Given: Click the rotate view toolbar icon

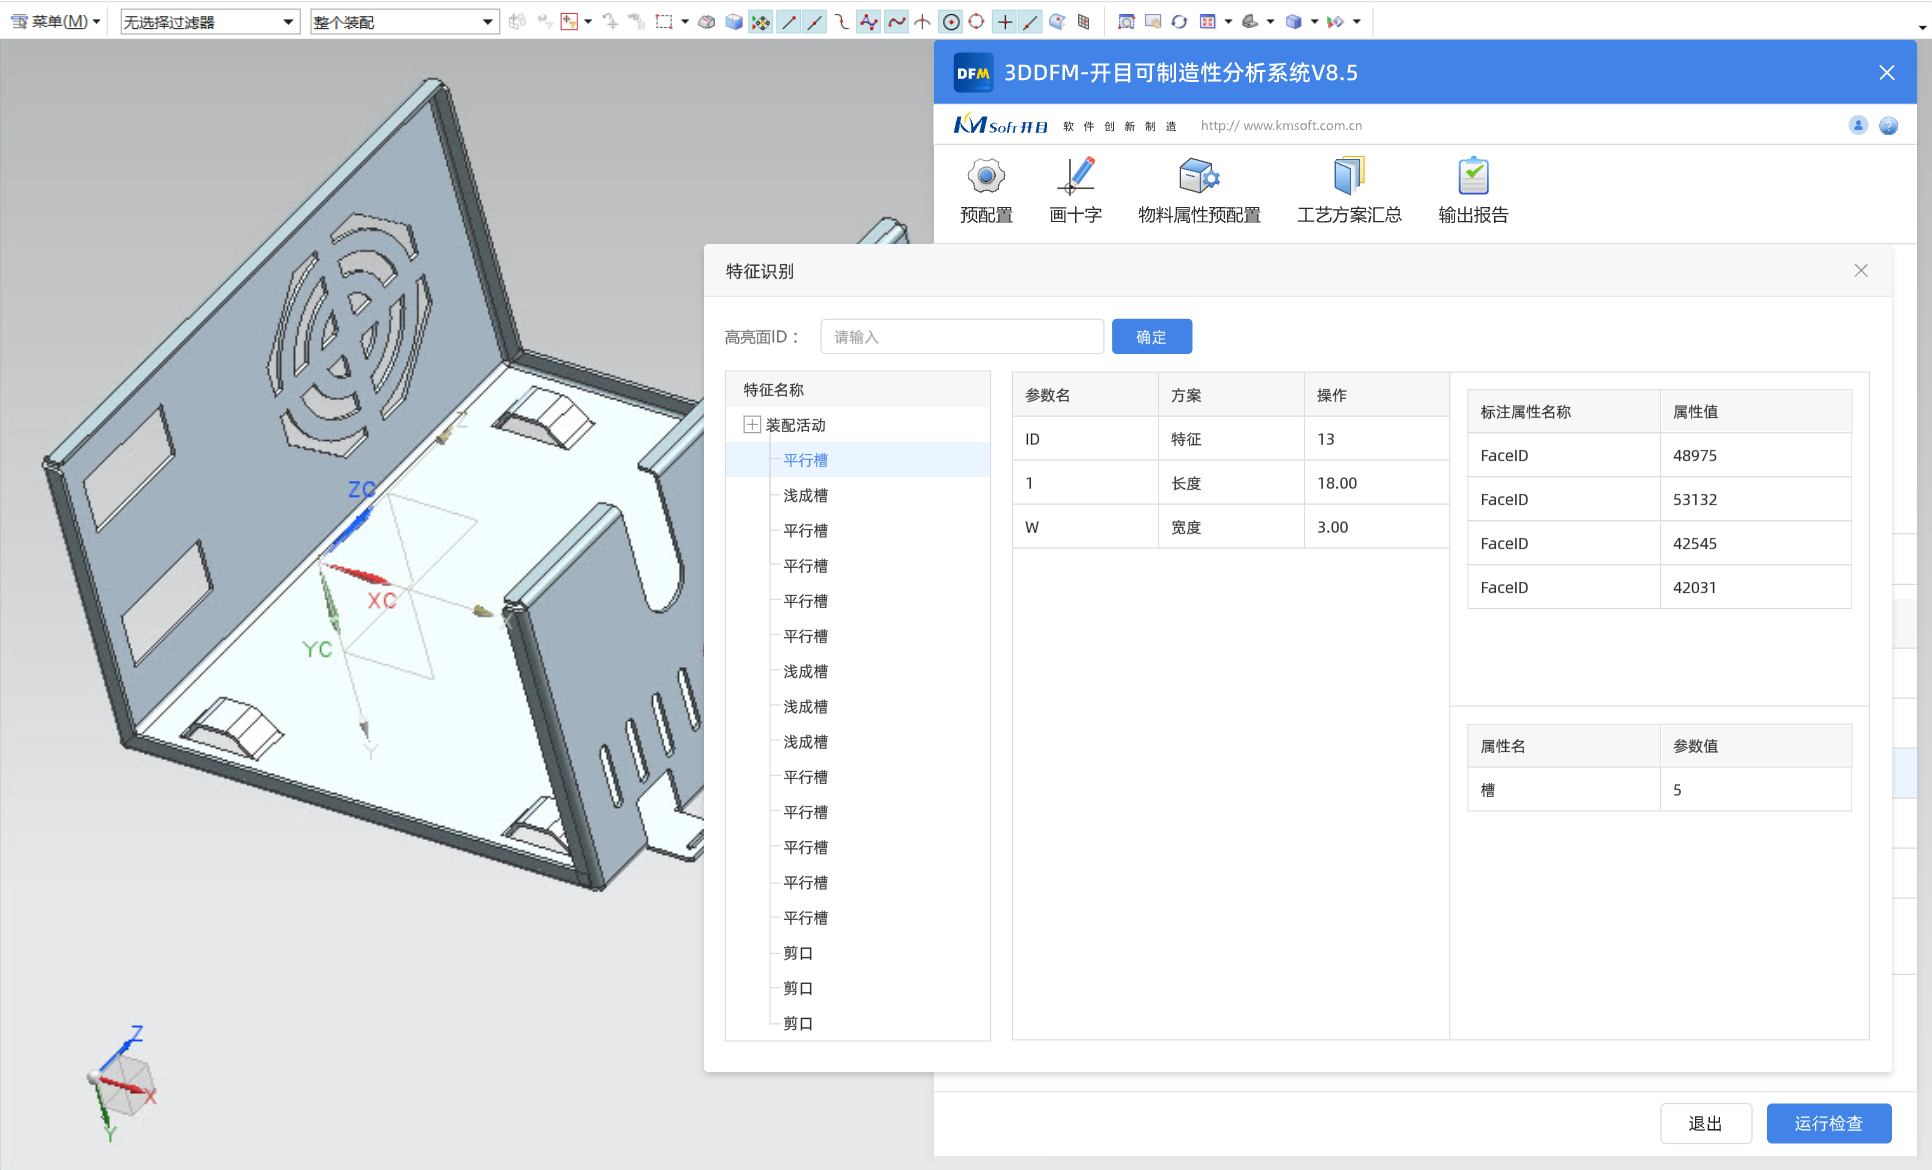Looking at the screenshot, I should (x=1179, y=21).
